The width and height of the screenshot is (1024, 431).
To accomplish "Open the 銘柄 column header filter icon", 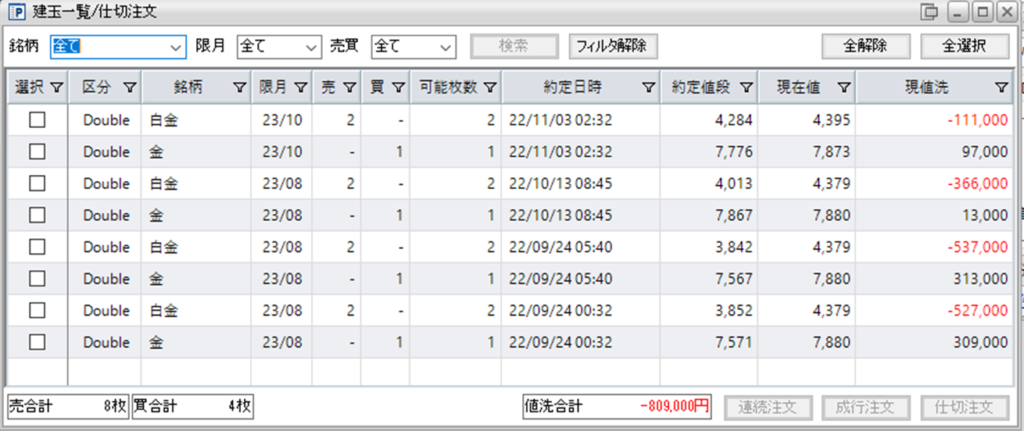I will pyautogui.click(x=240, y=88).
